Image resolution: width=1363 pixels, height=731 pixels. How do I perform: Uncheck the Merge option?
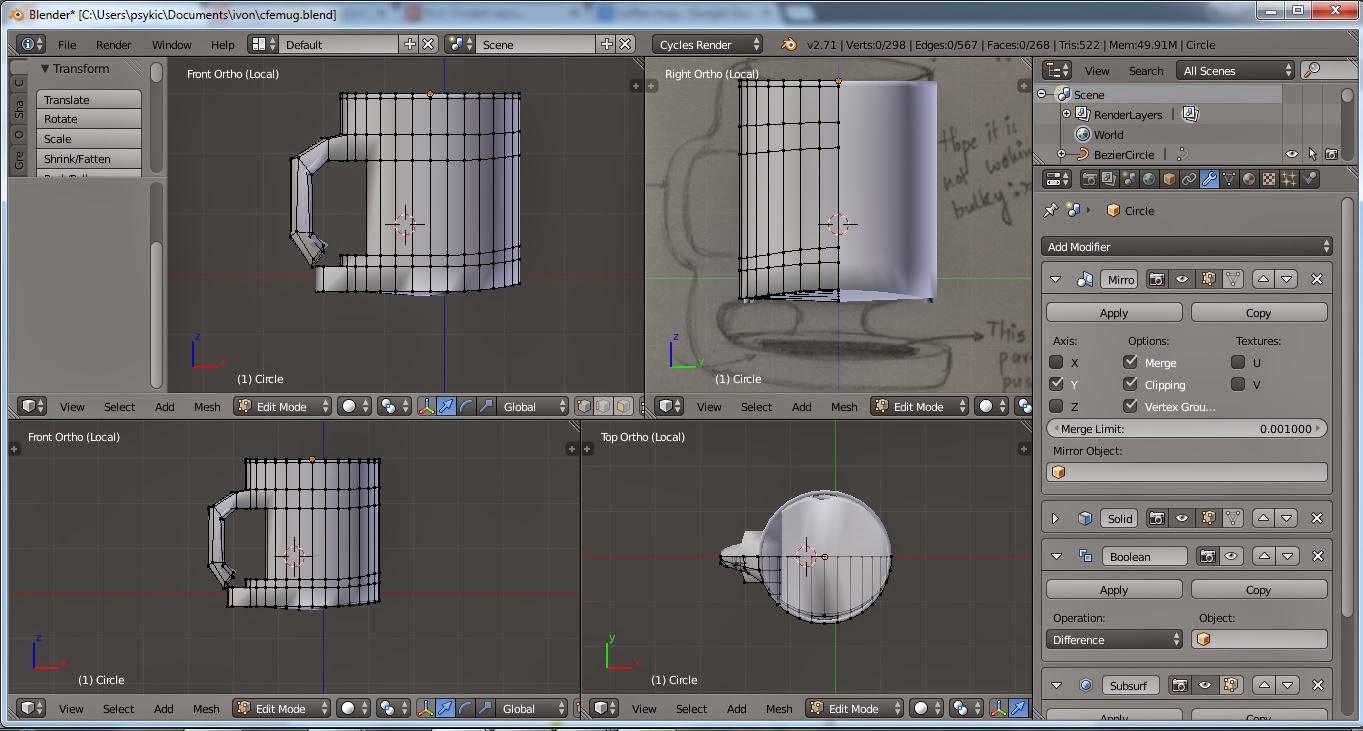tap(1130, 362)
